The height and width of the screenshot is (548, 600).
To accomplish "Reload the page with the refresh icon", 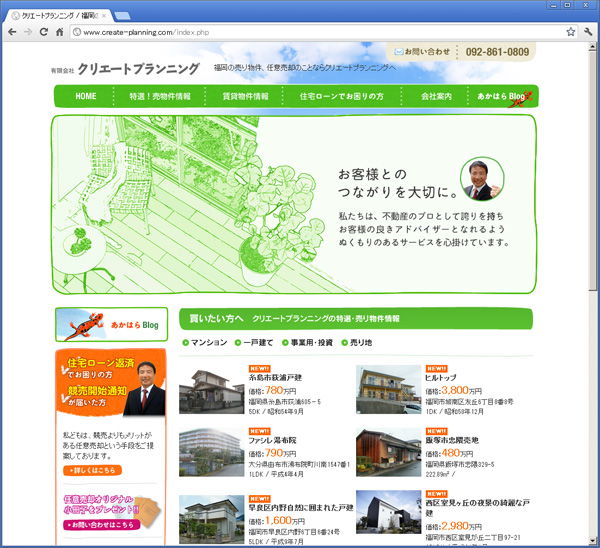I will click(x=44, y=32).
